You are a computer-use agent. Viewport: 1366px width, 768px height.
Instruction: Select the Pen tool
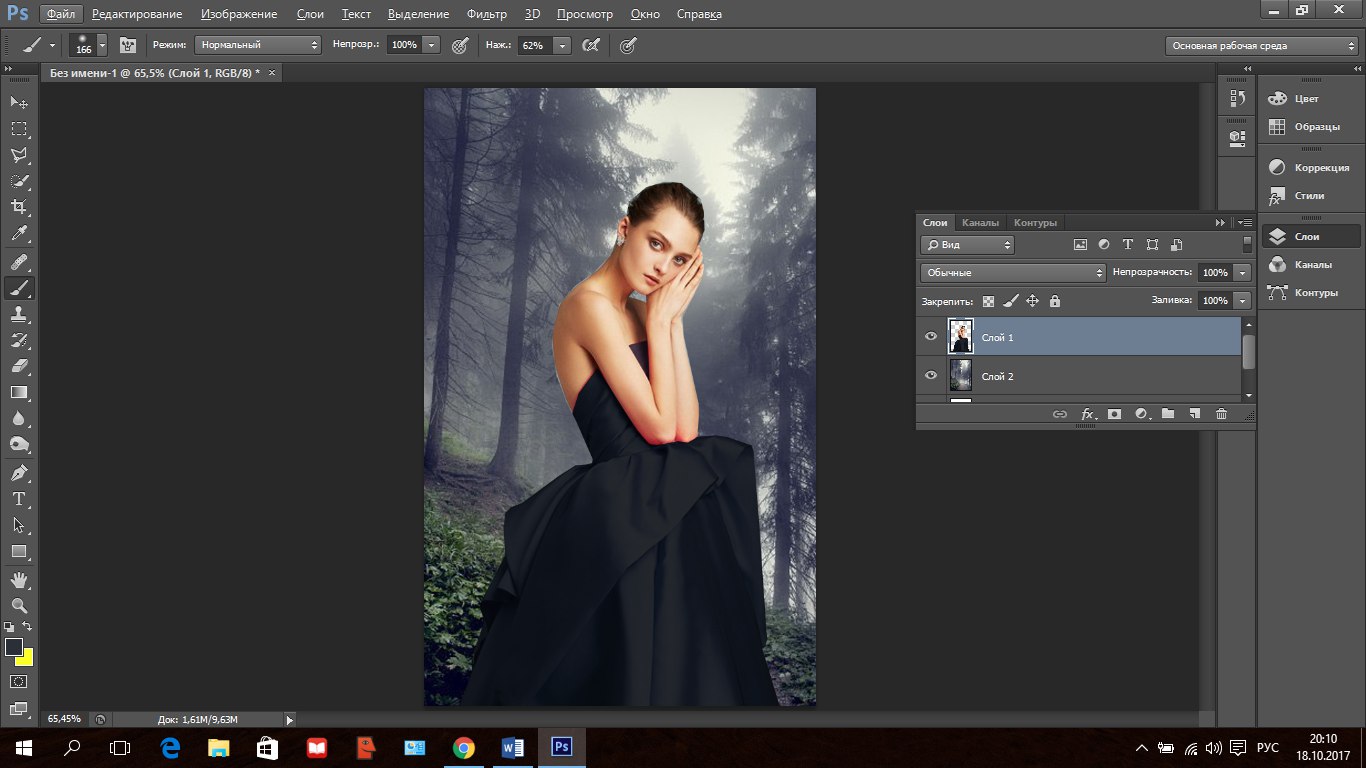click(19, 473)
